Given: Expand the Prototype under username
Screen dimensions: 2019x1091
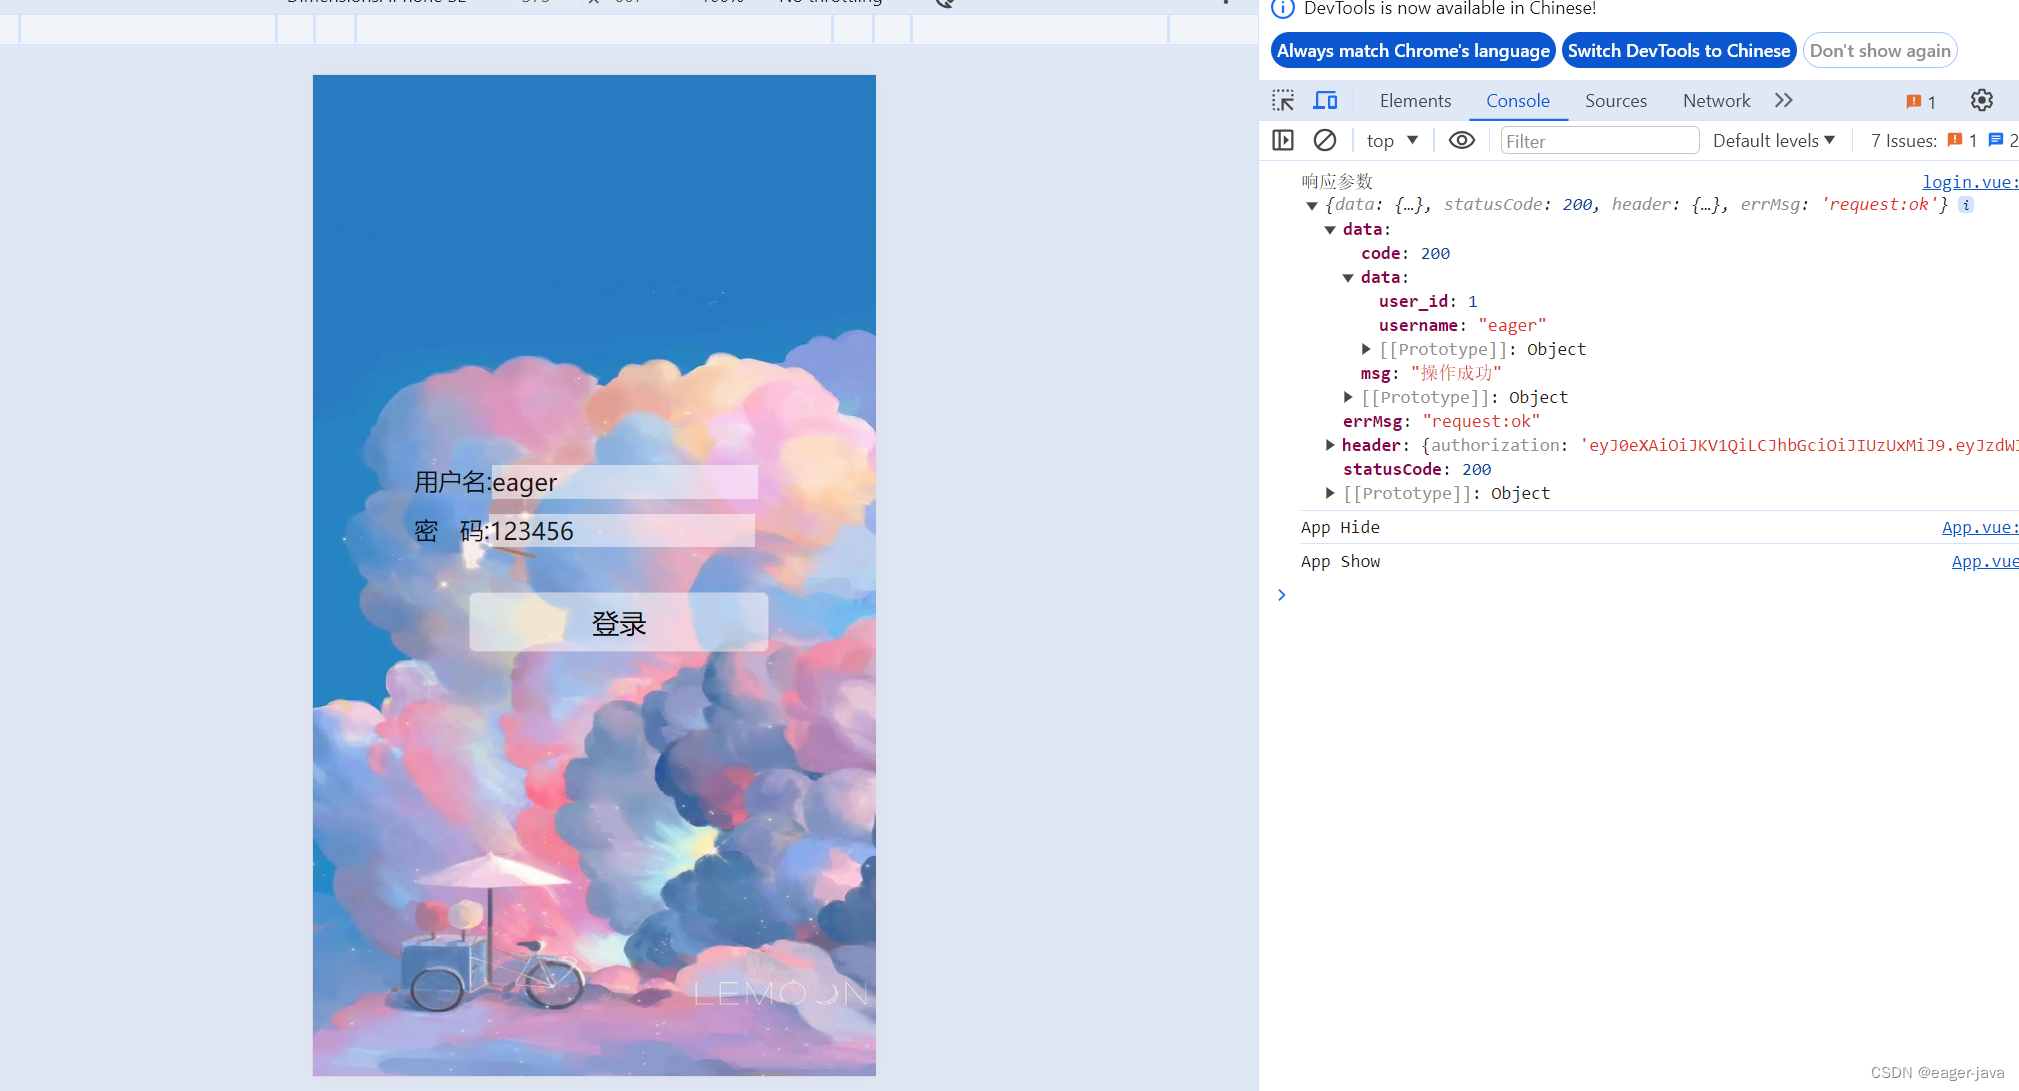Looking at the screenshot, I should (x=1366, y=349).
